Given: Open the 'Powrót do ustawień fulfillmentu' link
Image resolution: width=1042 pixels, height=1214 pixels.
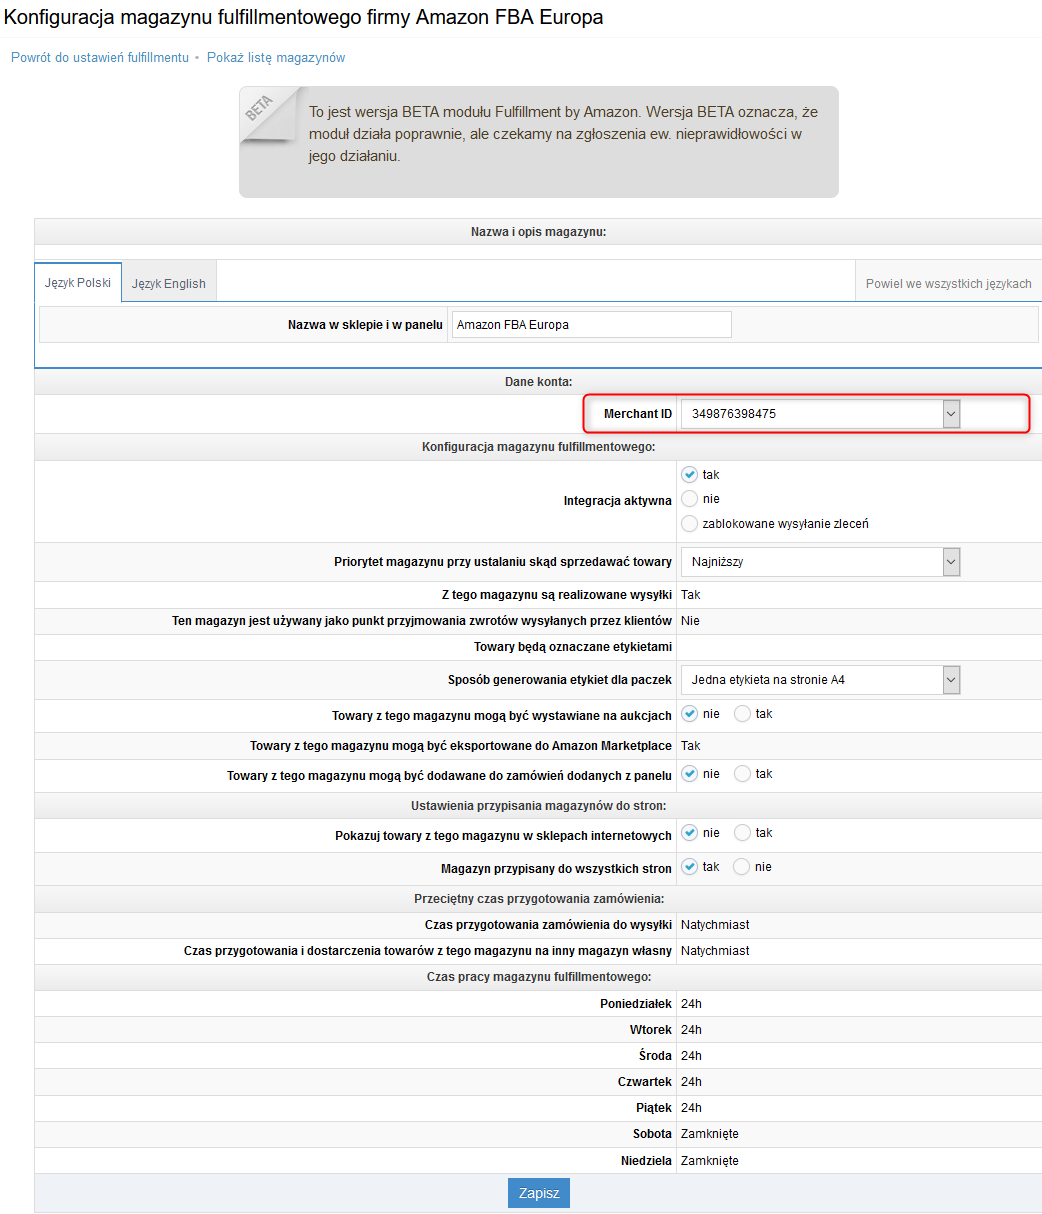Looking at the screenshot, I should pos(100,58).
